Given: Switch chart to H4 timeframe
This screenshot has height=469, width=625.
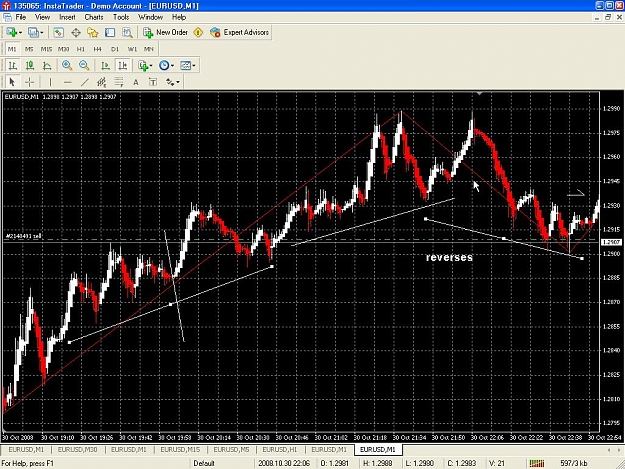Looking at the screenshot, I should (98, 49).
